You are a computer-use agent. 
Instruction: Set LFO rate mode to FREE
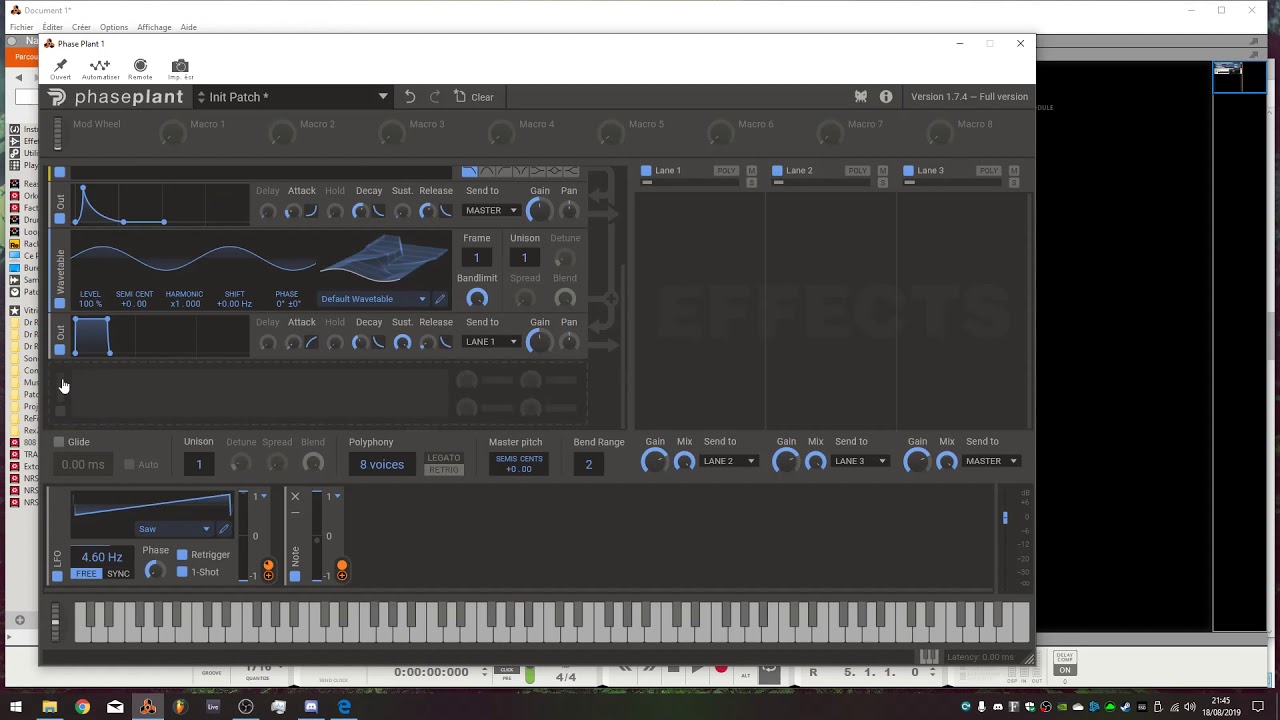[x=87, y=574]
